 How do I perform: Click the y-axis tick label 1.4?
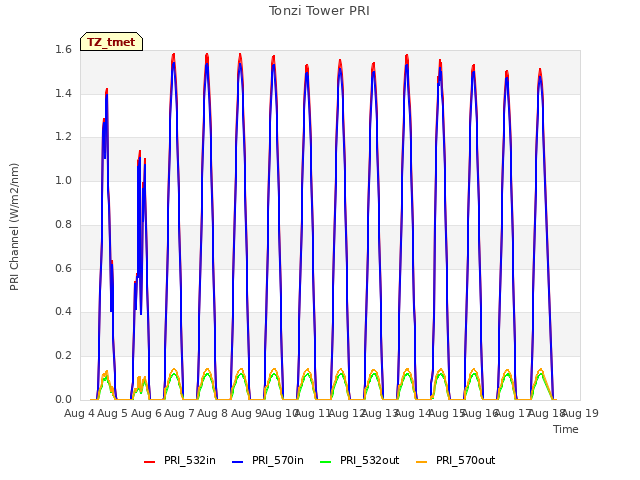coord(63,93)
